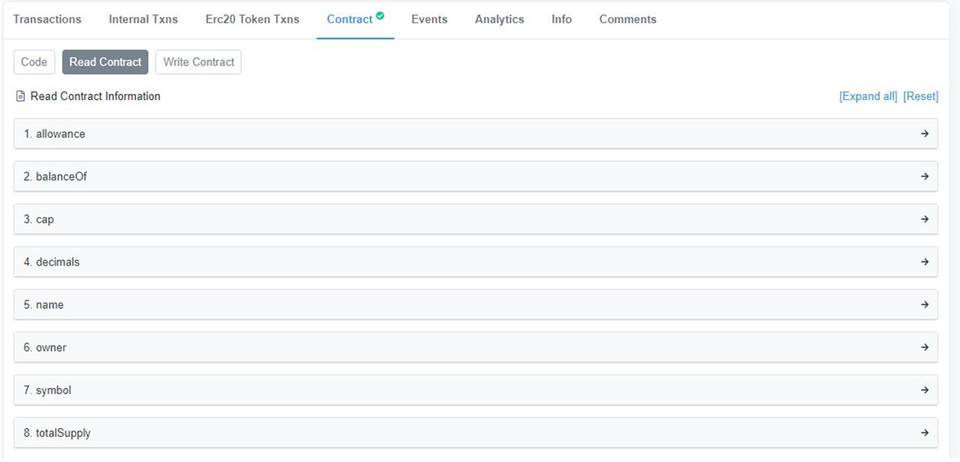Click the Write Contract button
Viewport: 960px width, 462px height.
pyautogui.click(x=198, y=62)
